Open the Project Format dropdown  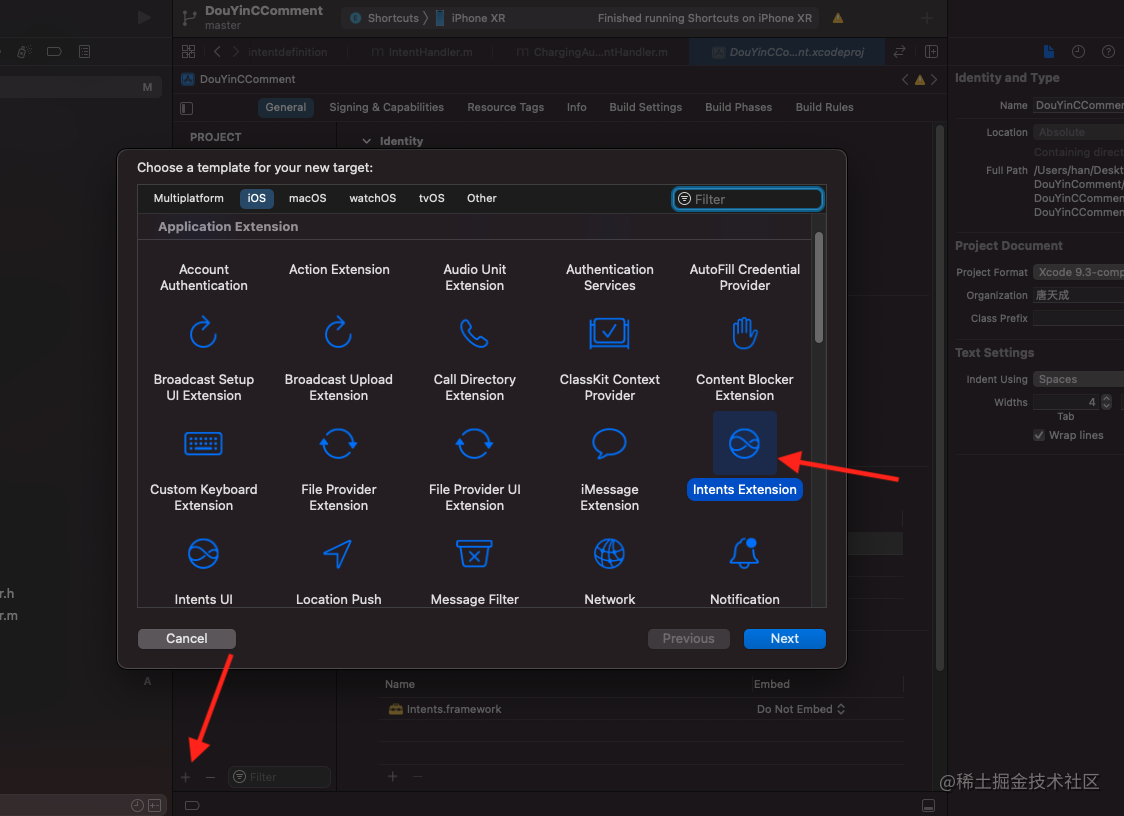coord(1078,272)
